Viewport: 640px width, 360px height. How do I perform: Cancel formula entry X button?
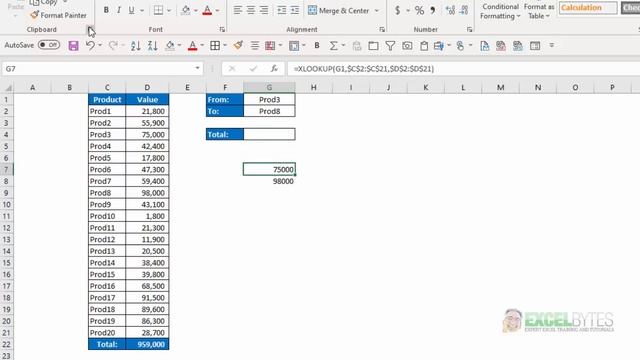[232, 69]
